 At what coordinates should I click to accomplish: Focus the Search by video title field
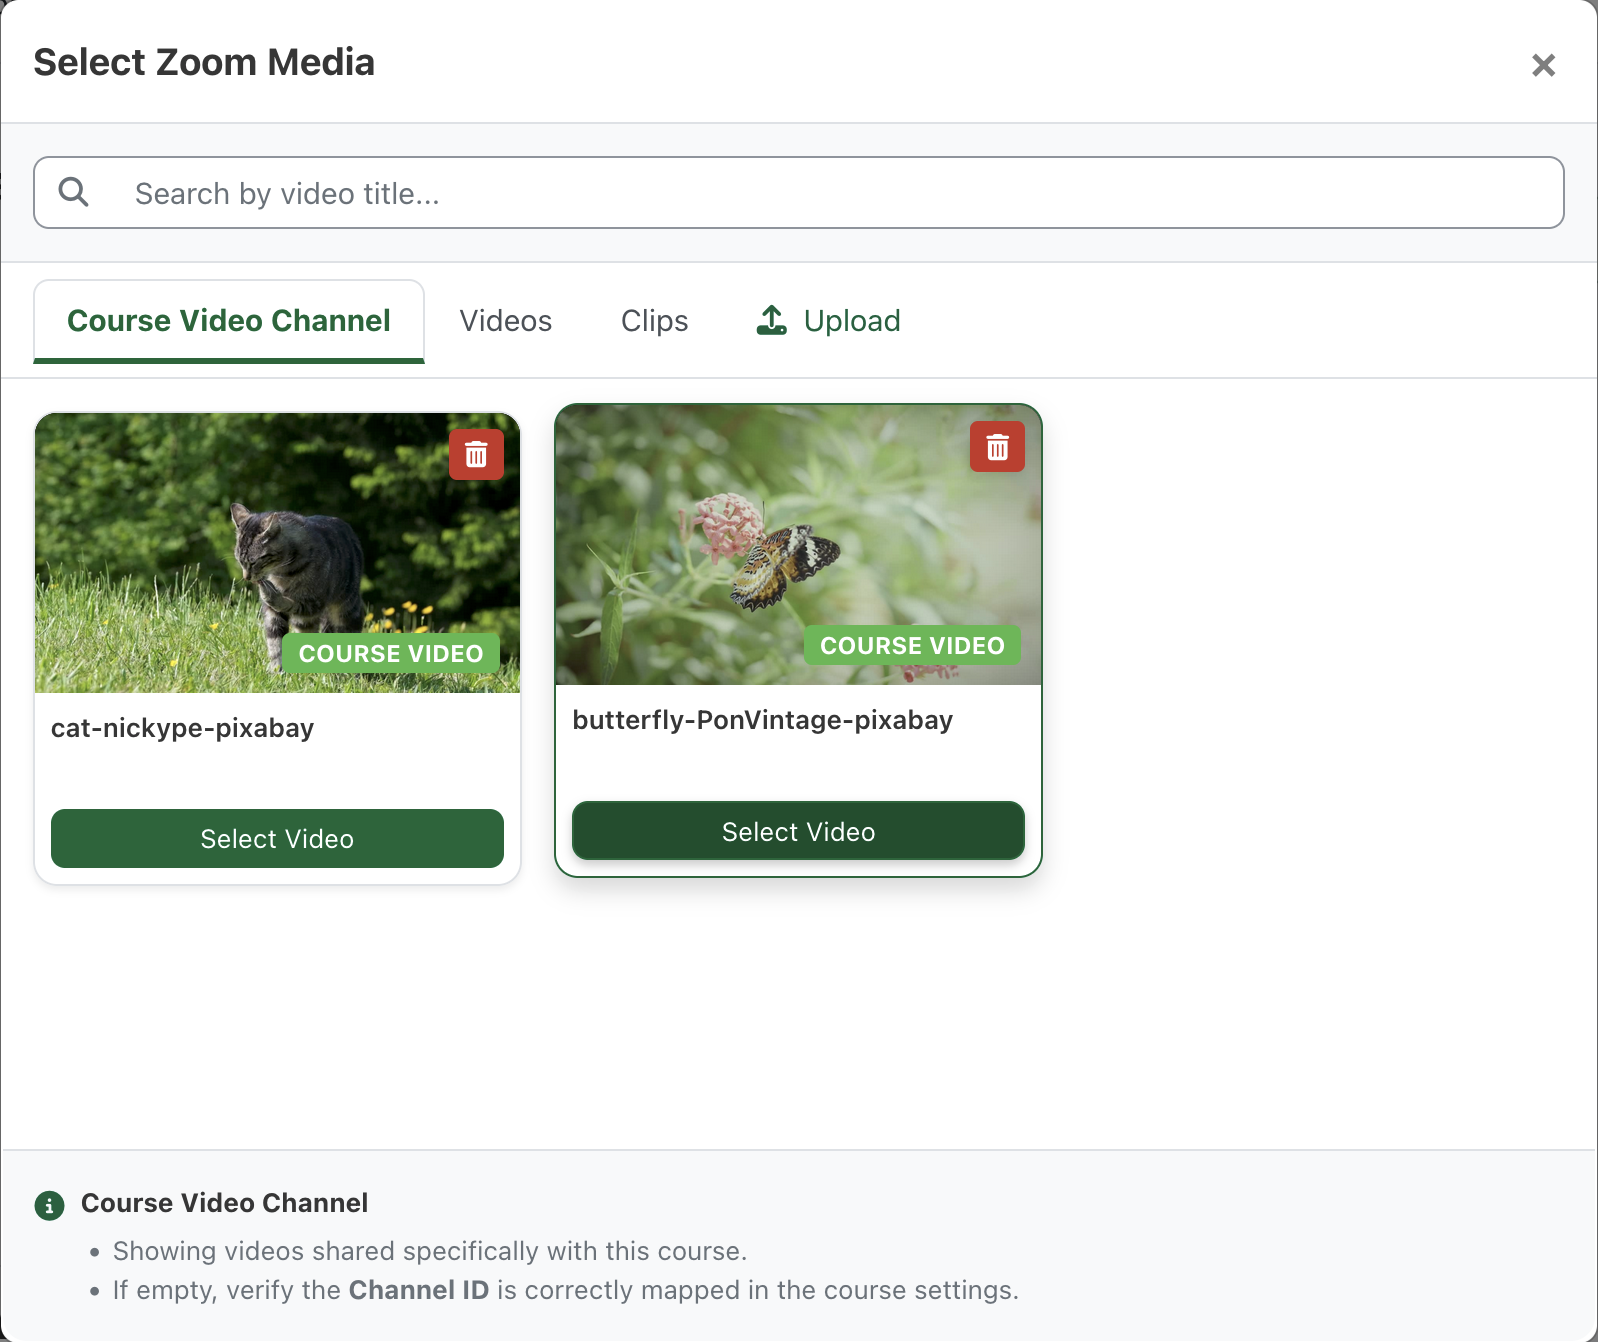[799, 192]
